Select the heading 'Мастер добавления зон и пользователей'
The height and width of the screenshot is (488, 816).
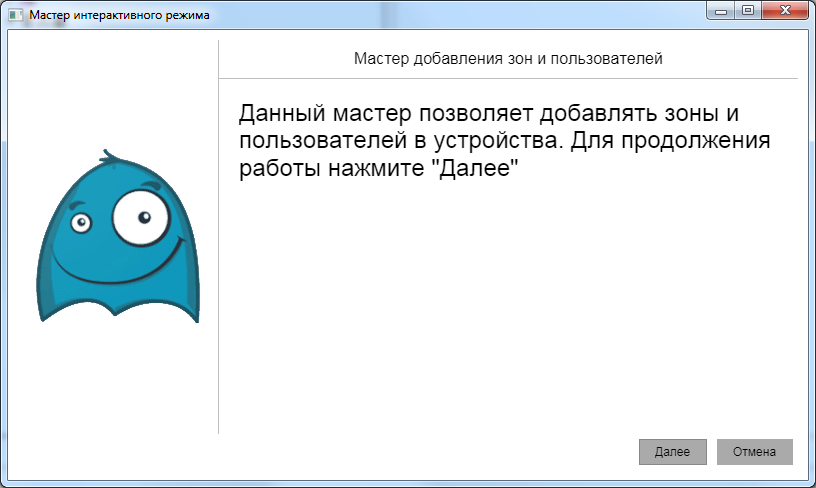tap(508, 59)
